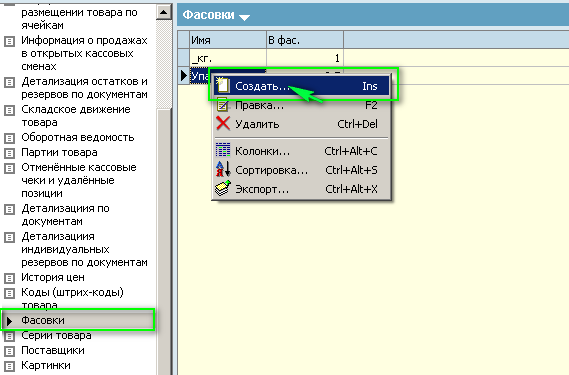
Task: Click the red X Удалить icon
Action: [x=223, y=123]
